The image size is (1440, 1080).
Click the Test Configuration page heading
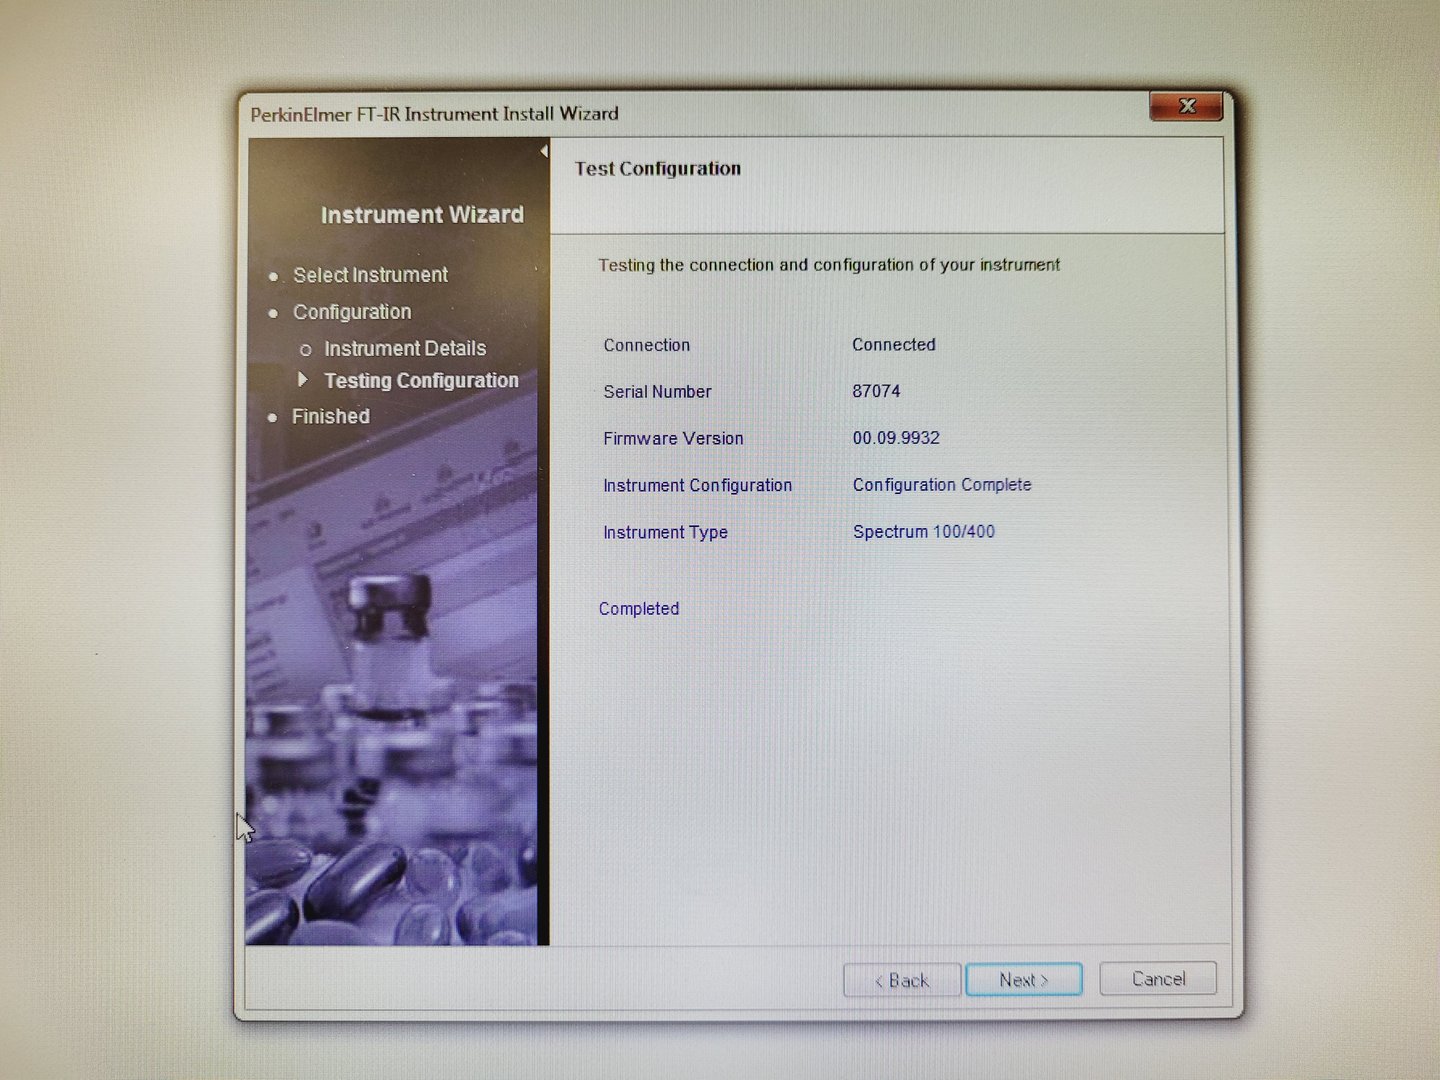tap(658, 169)
